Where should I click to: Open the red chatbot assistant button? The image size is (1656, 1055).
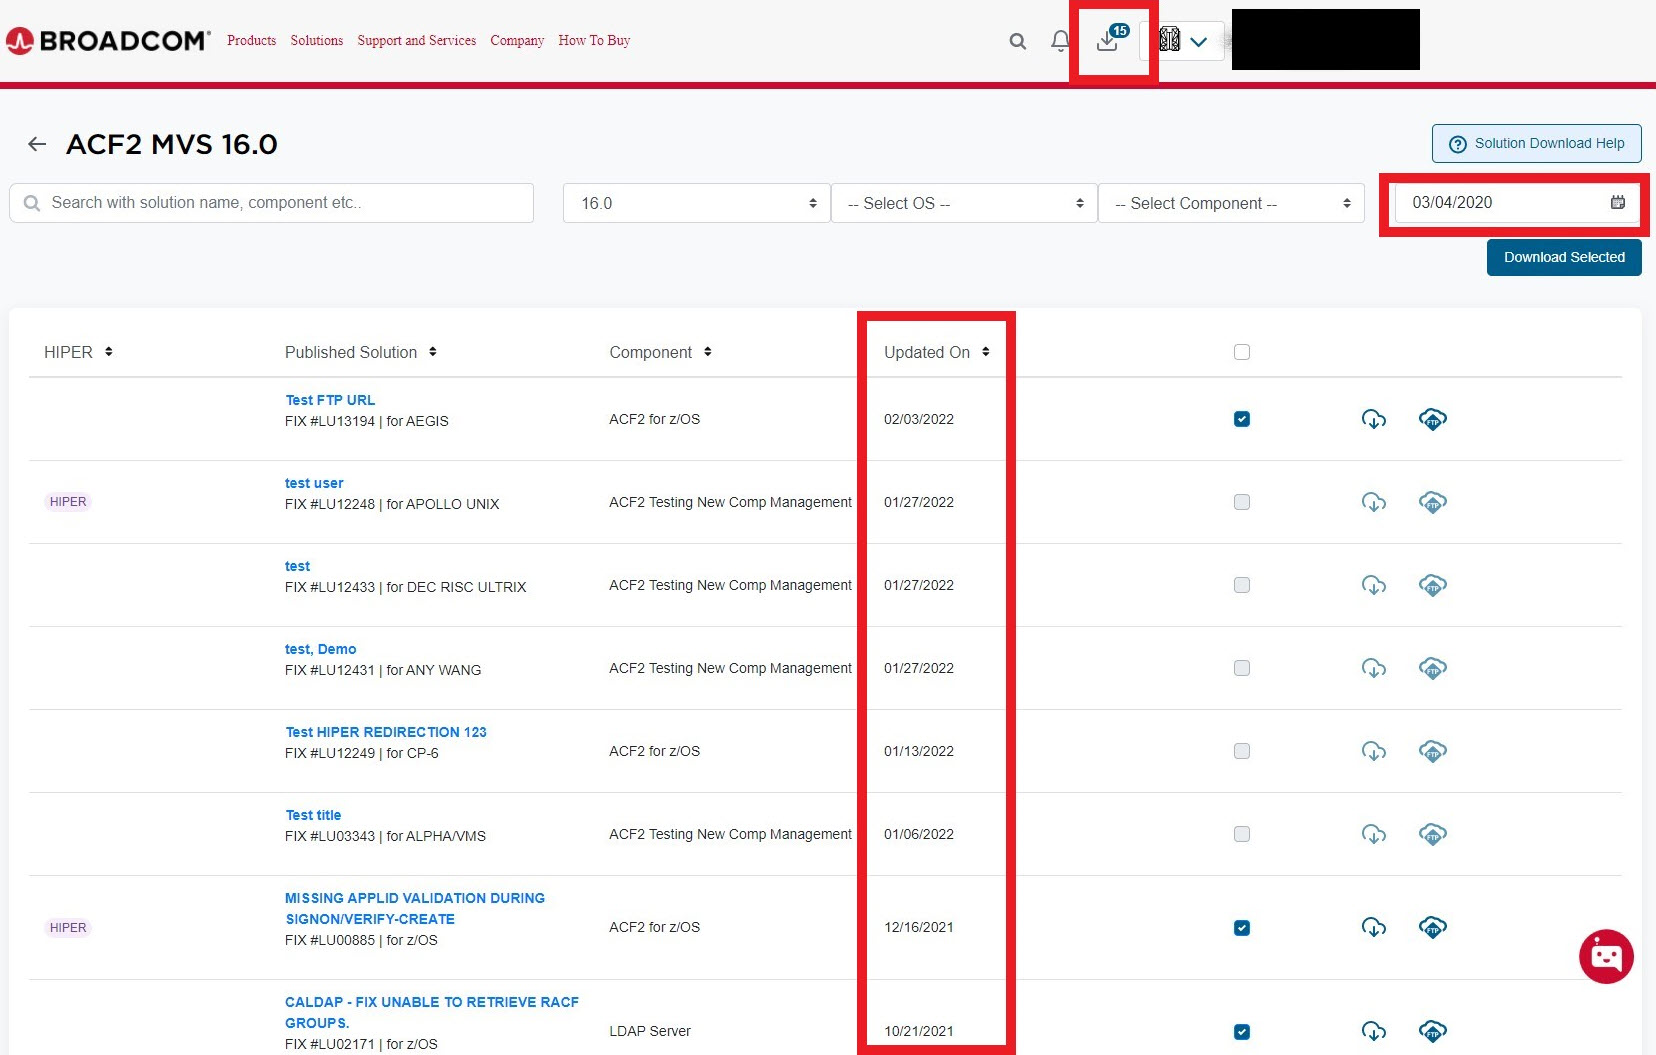(1606, 957)
